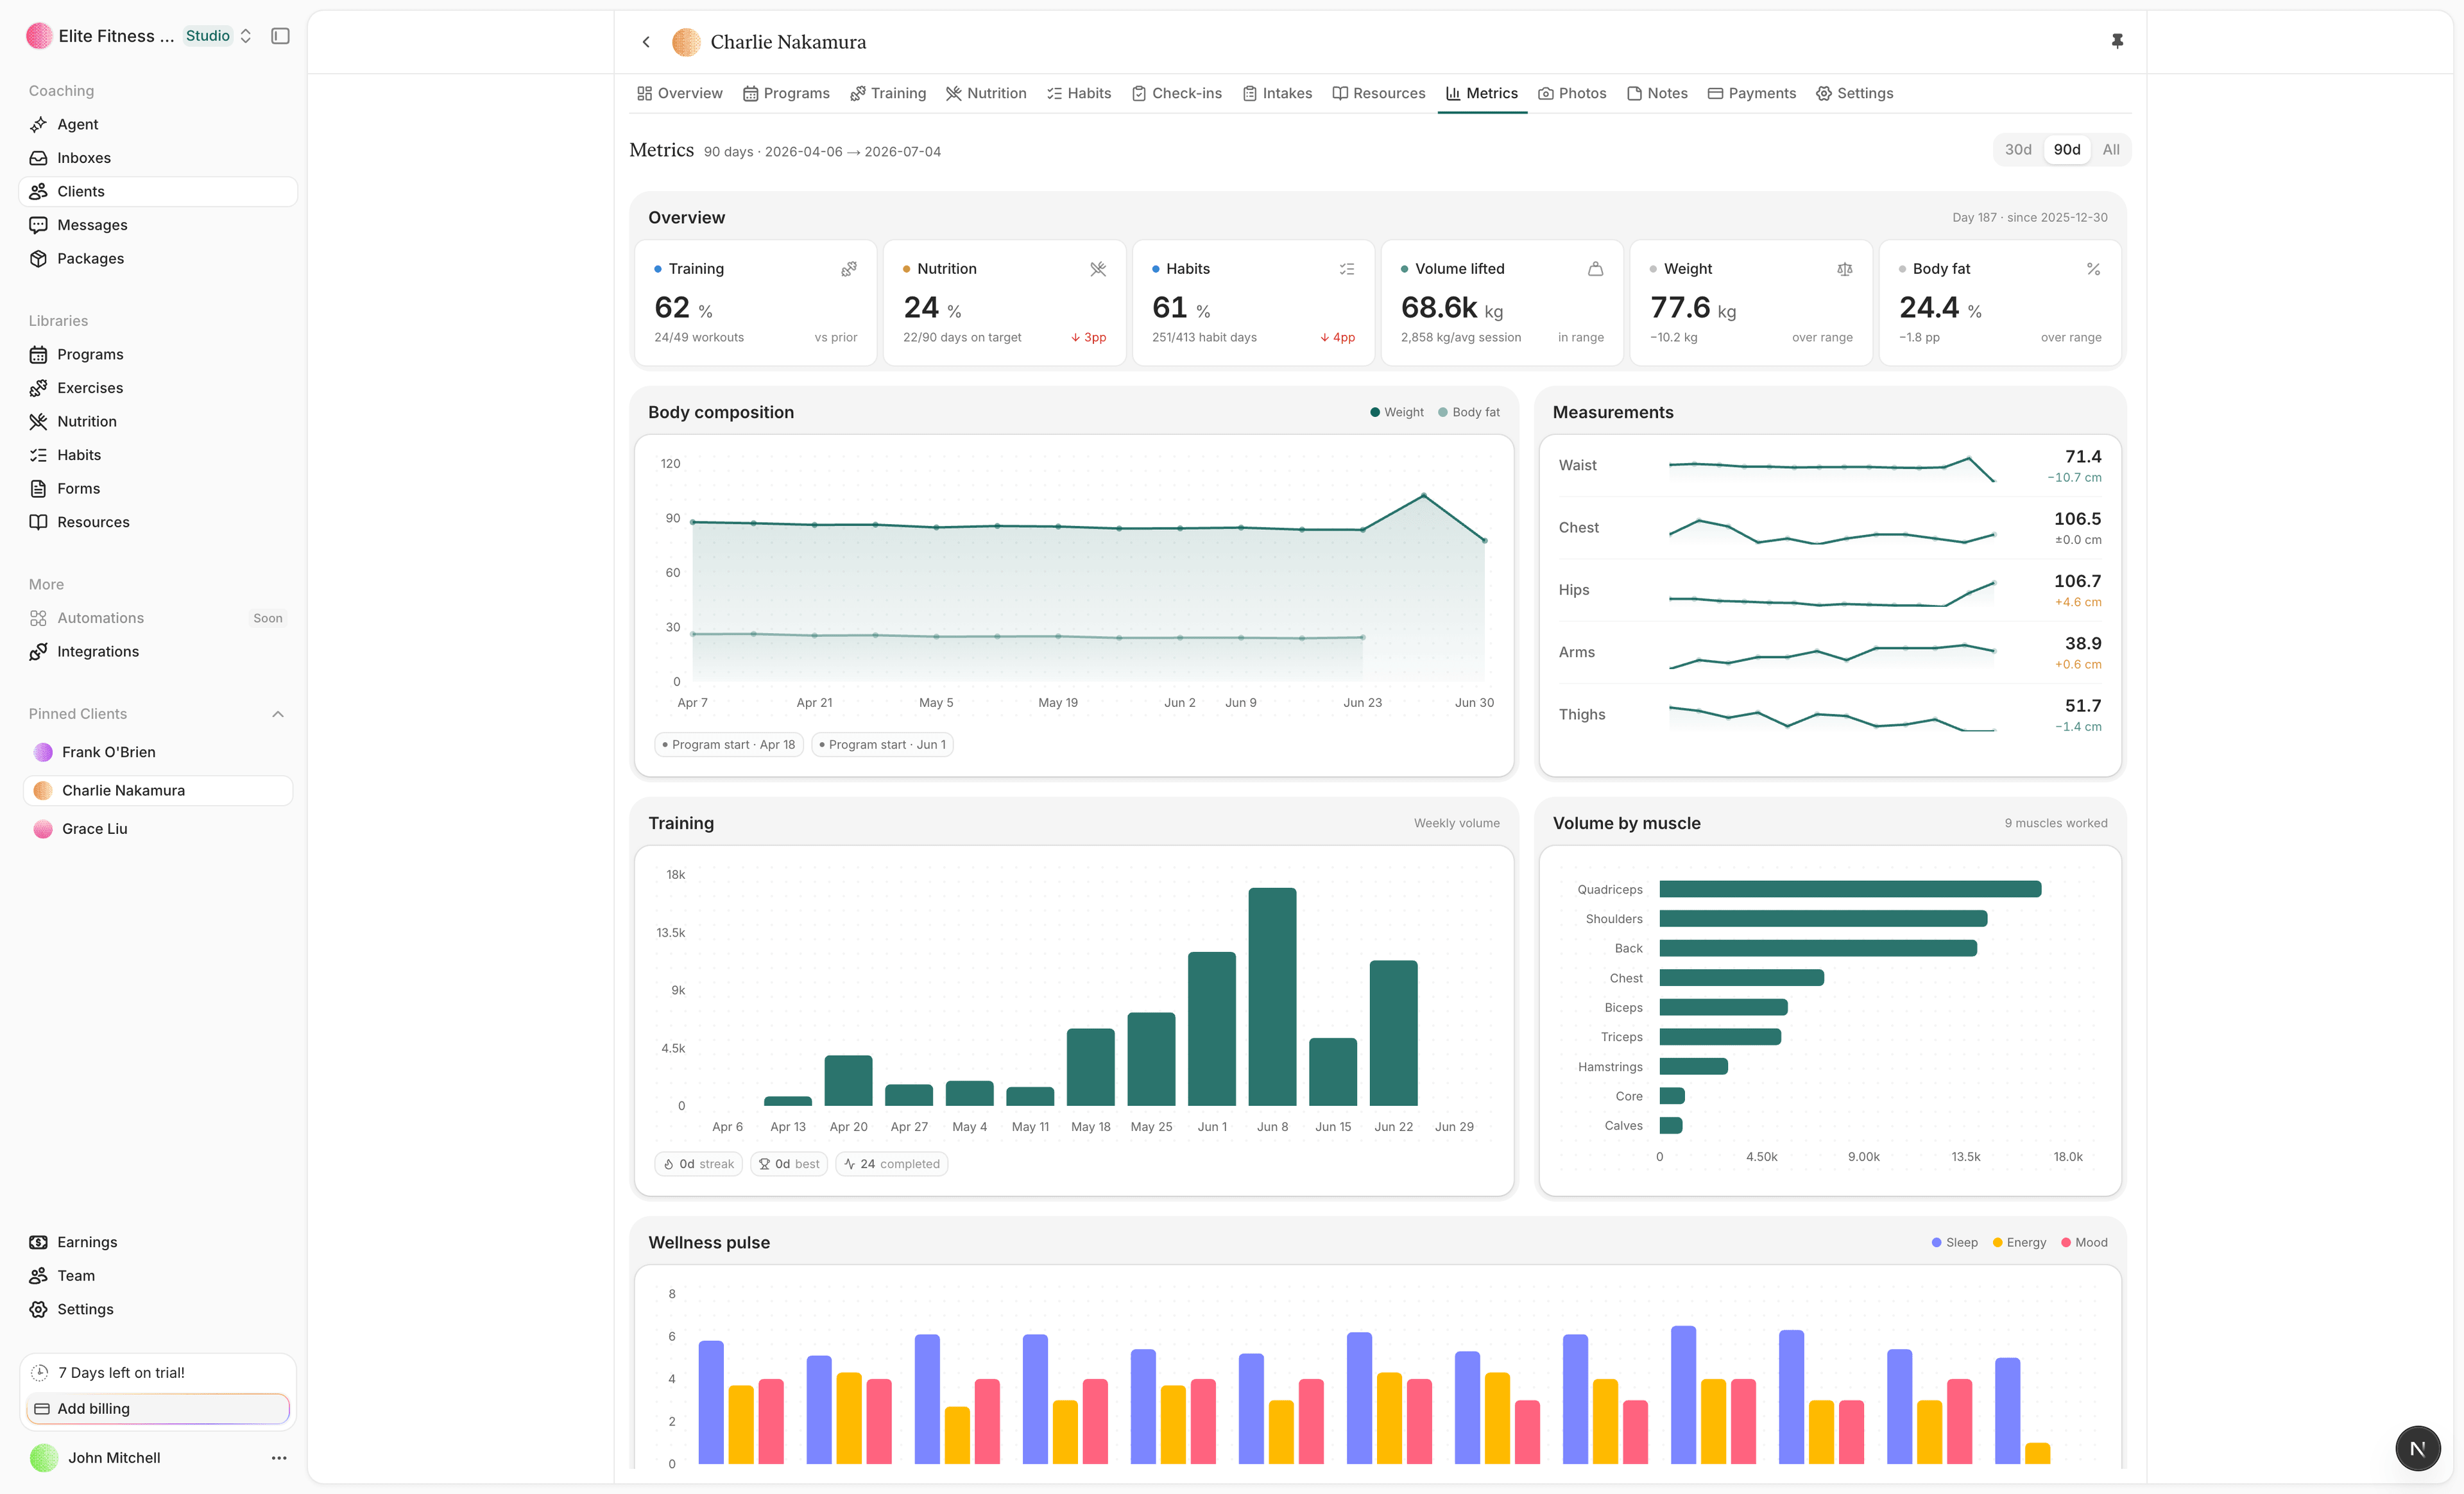Open Integrations in sidebar

[x=158, y=651]
